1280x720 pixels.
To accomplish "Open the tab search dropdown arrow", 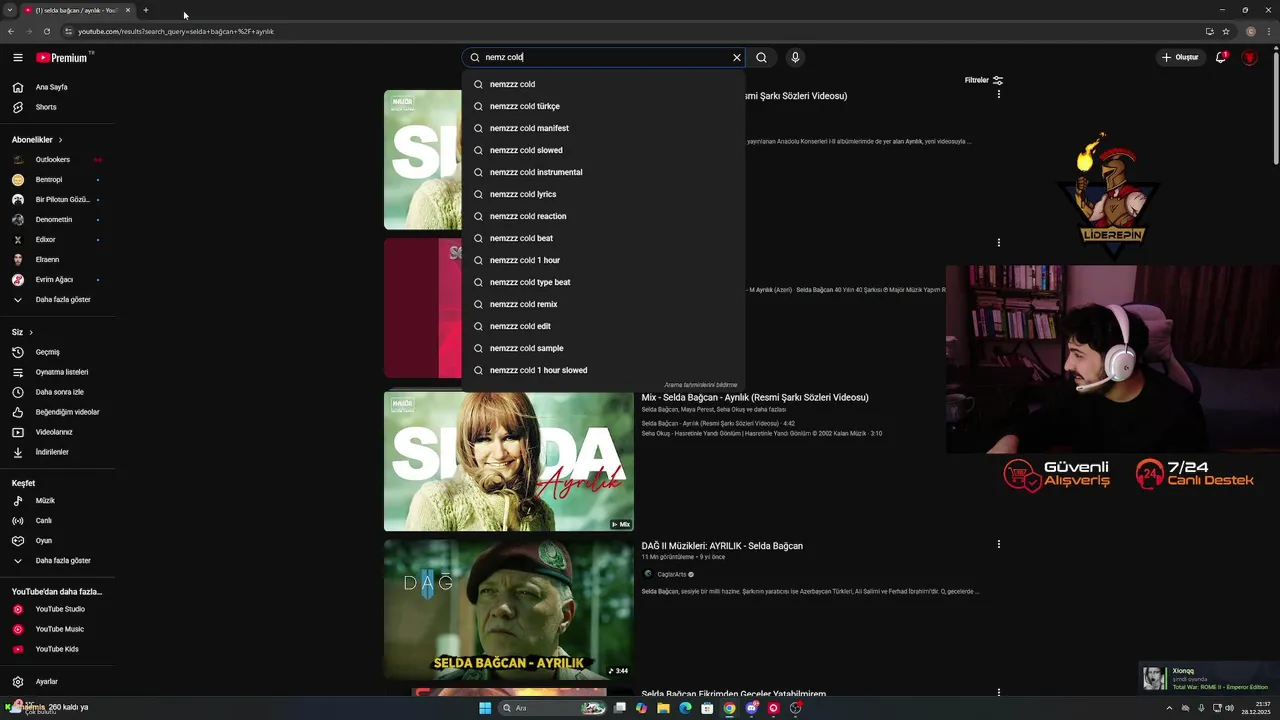I will coord(10,10).
